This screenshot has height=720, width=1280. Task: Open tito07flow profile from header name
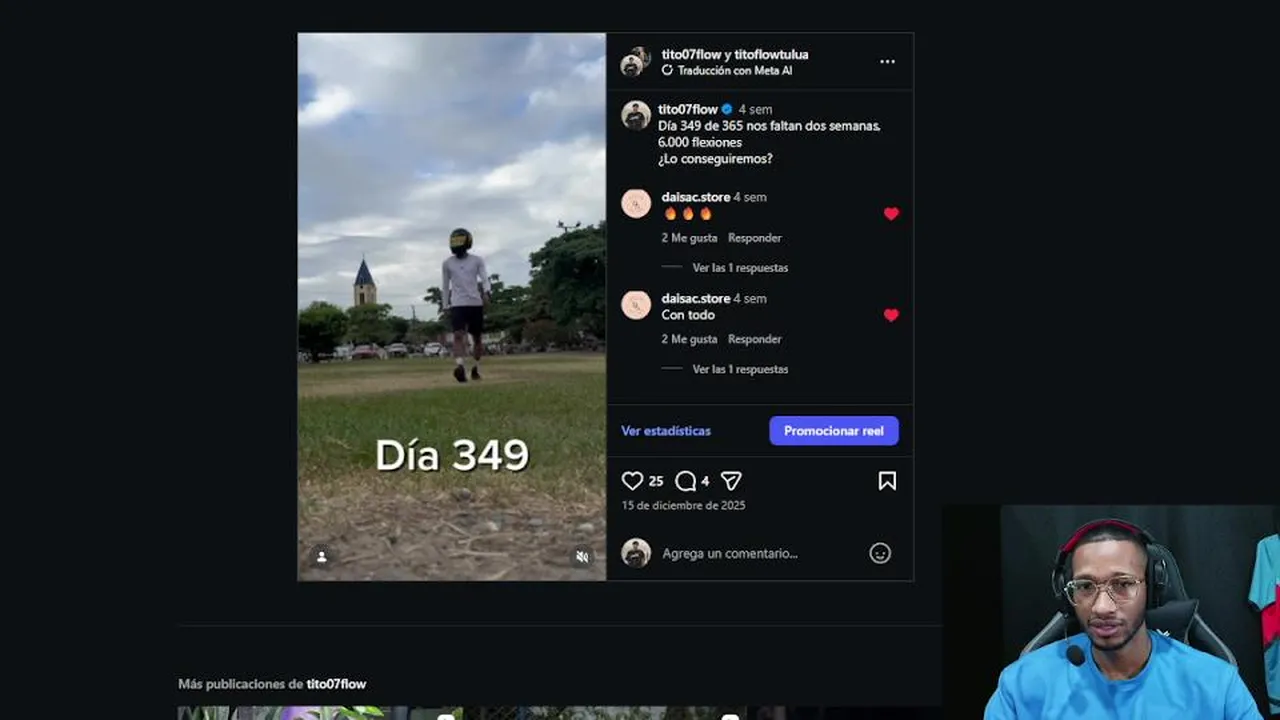tap(691, 54)
